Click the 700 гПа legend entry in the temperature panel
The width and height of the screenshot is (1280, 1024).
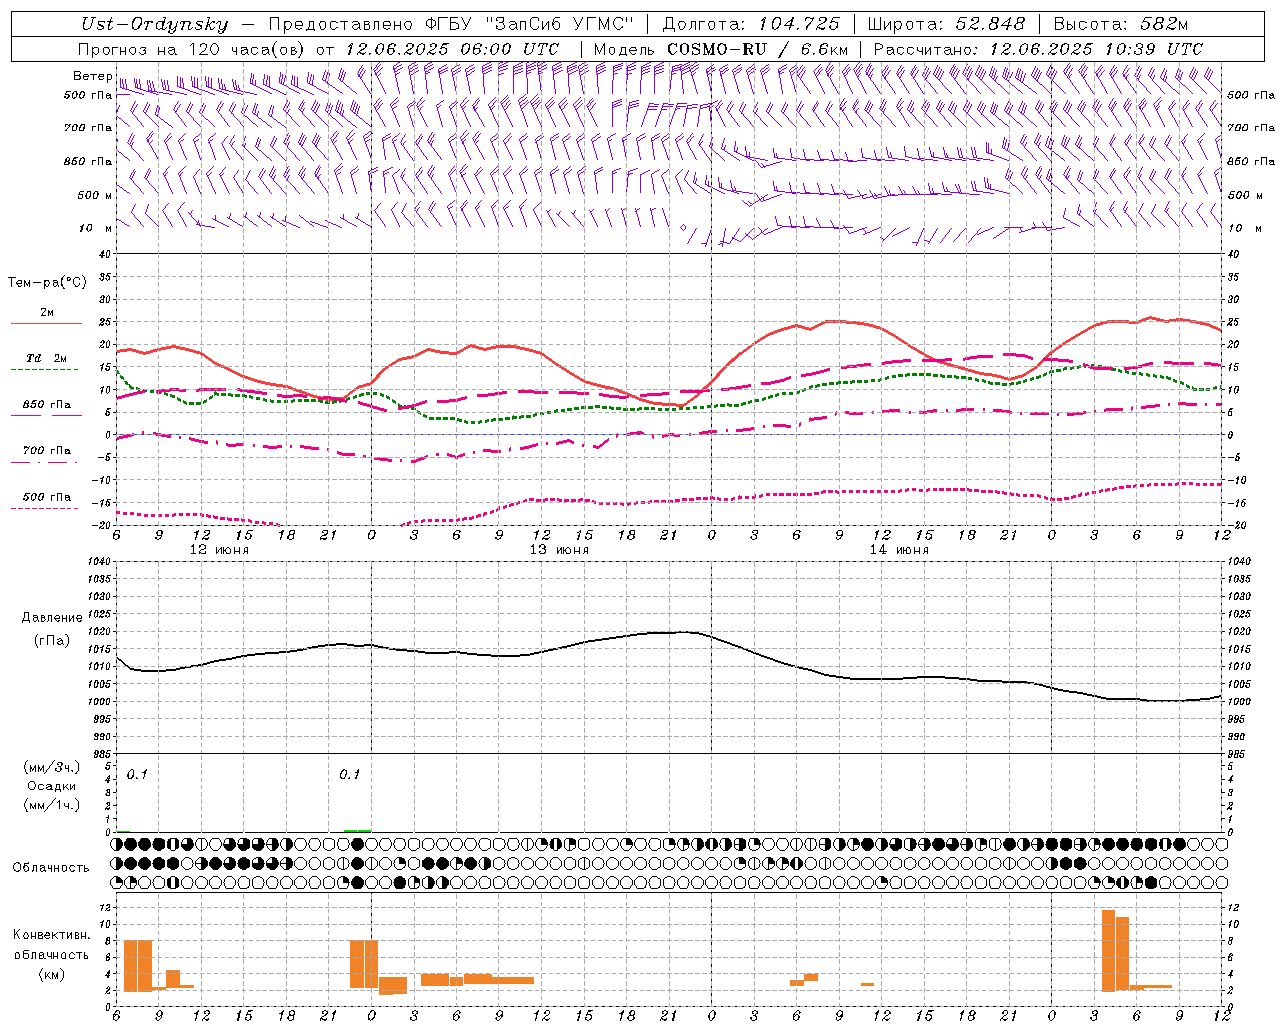pyautogui.click(x=46, y=450)
